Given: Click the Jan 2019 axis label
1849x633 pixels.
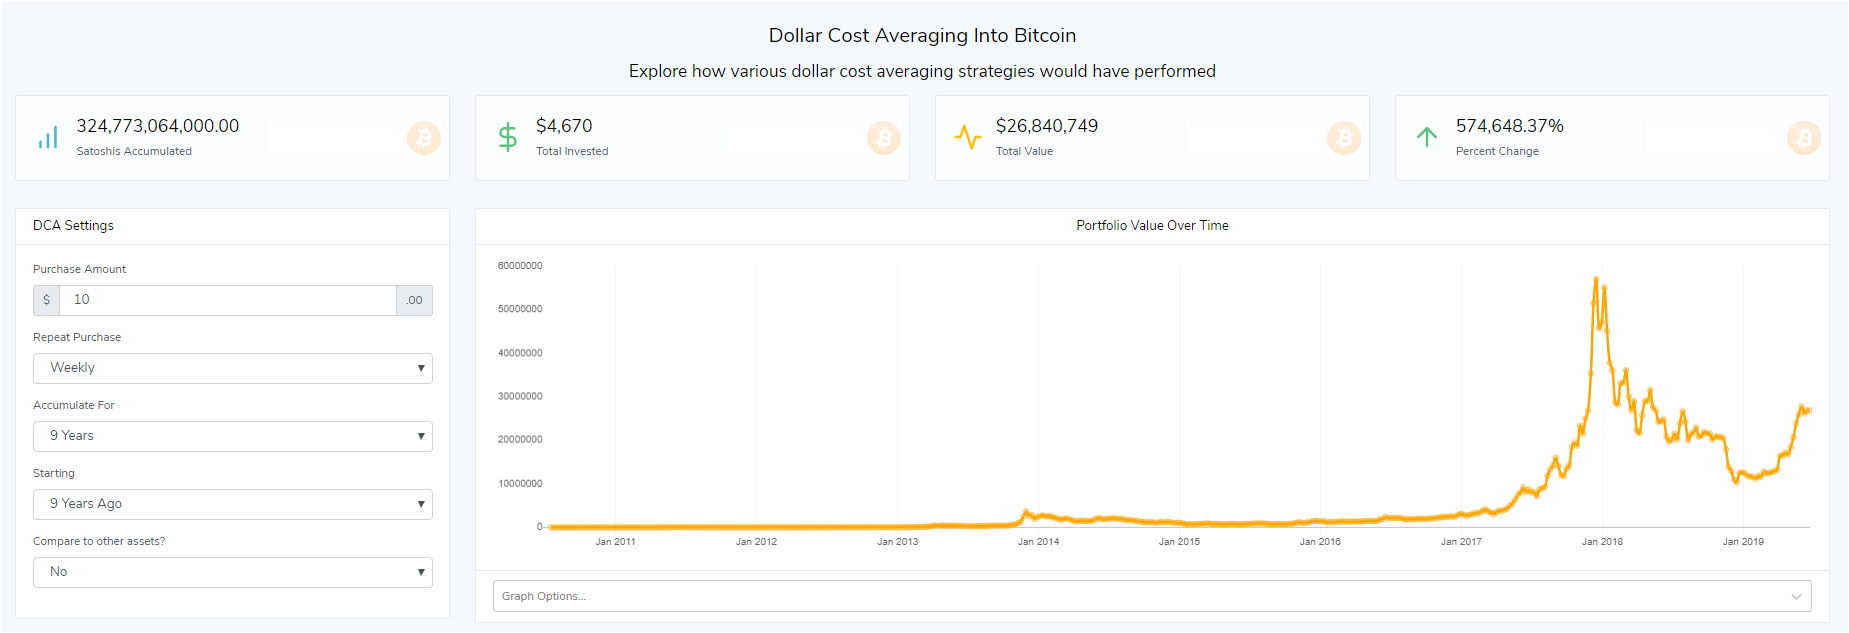Looking at the screenshot, I should point(1743,542).
